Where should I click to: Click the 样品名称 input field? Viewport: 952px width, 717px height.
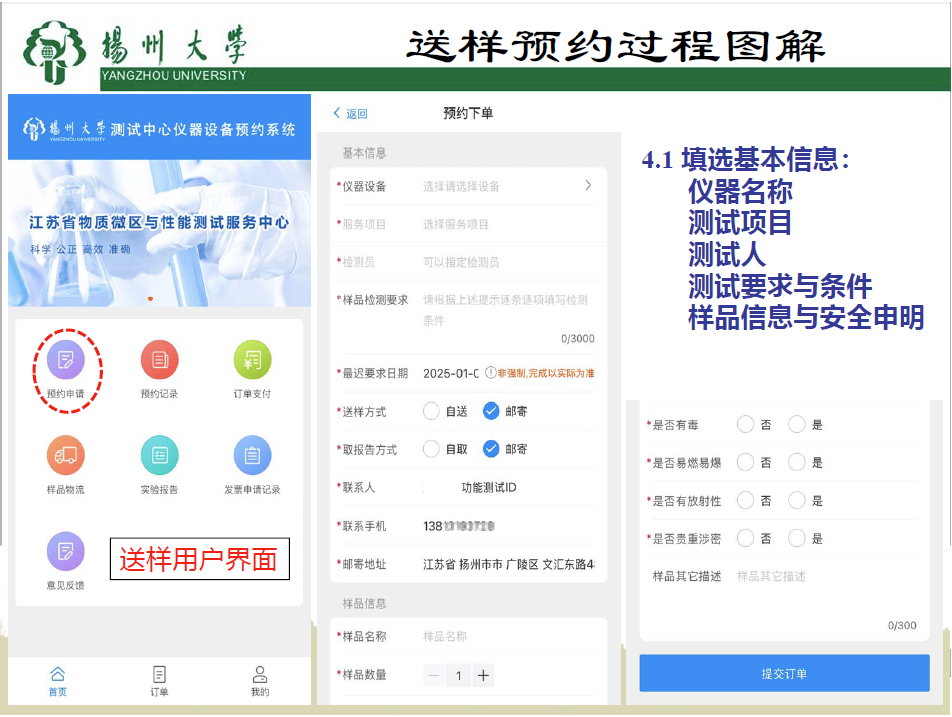505,637
